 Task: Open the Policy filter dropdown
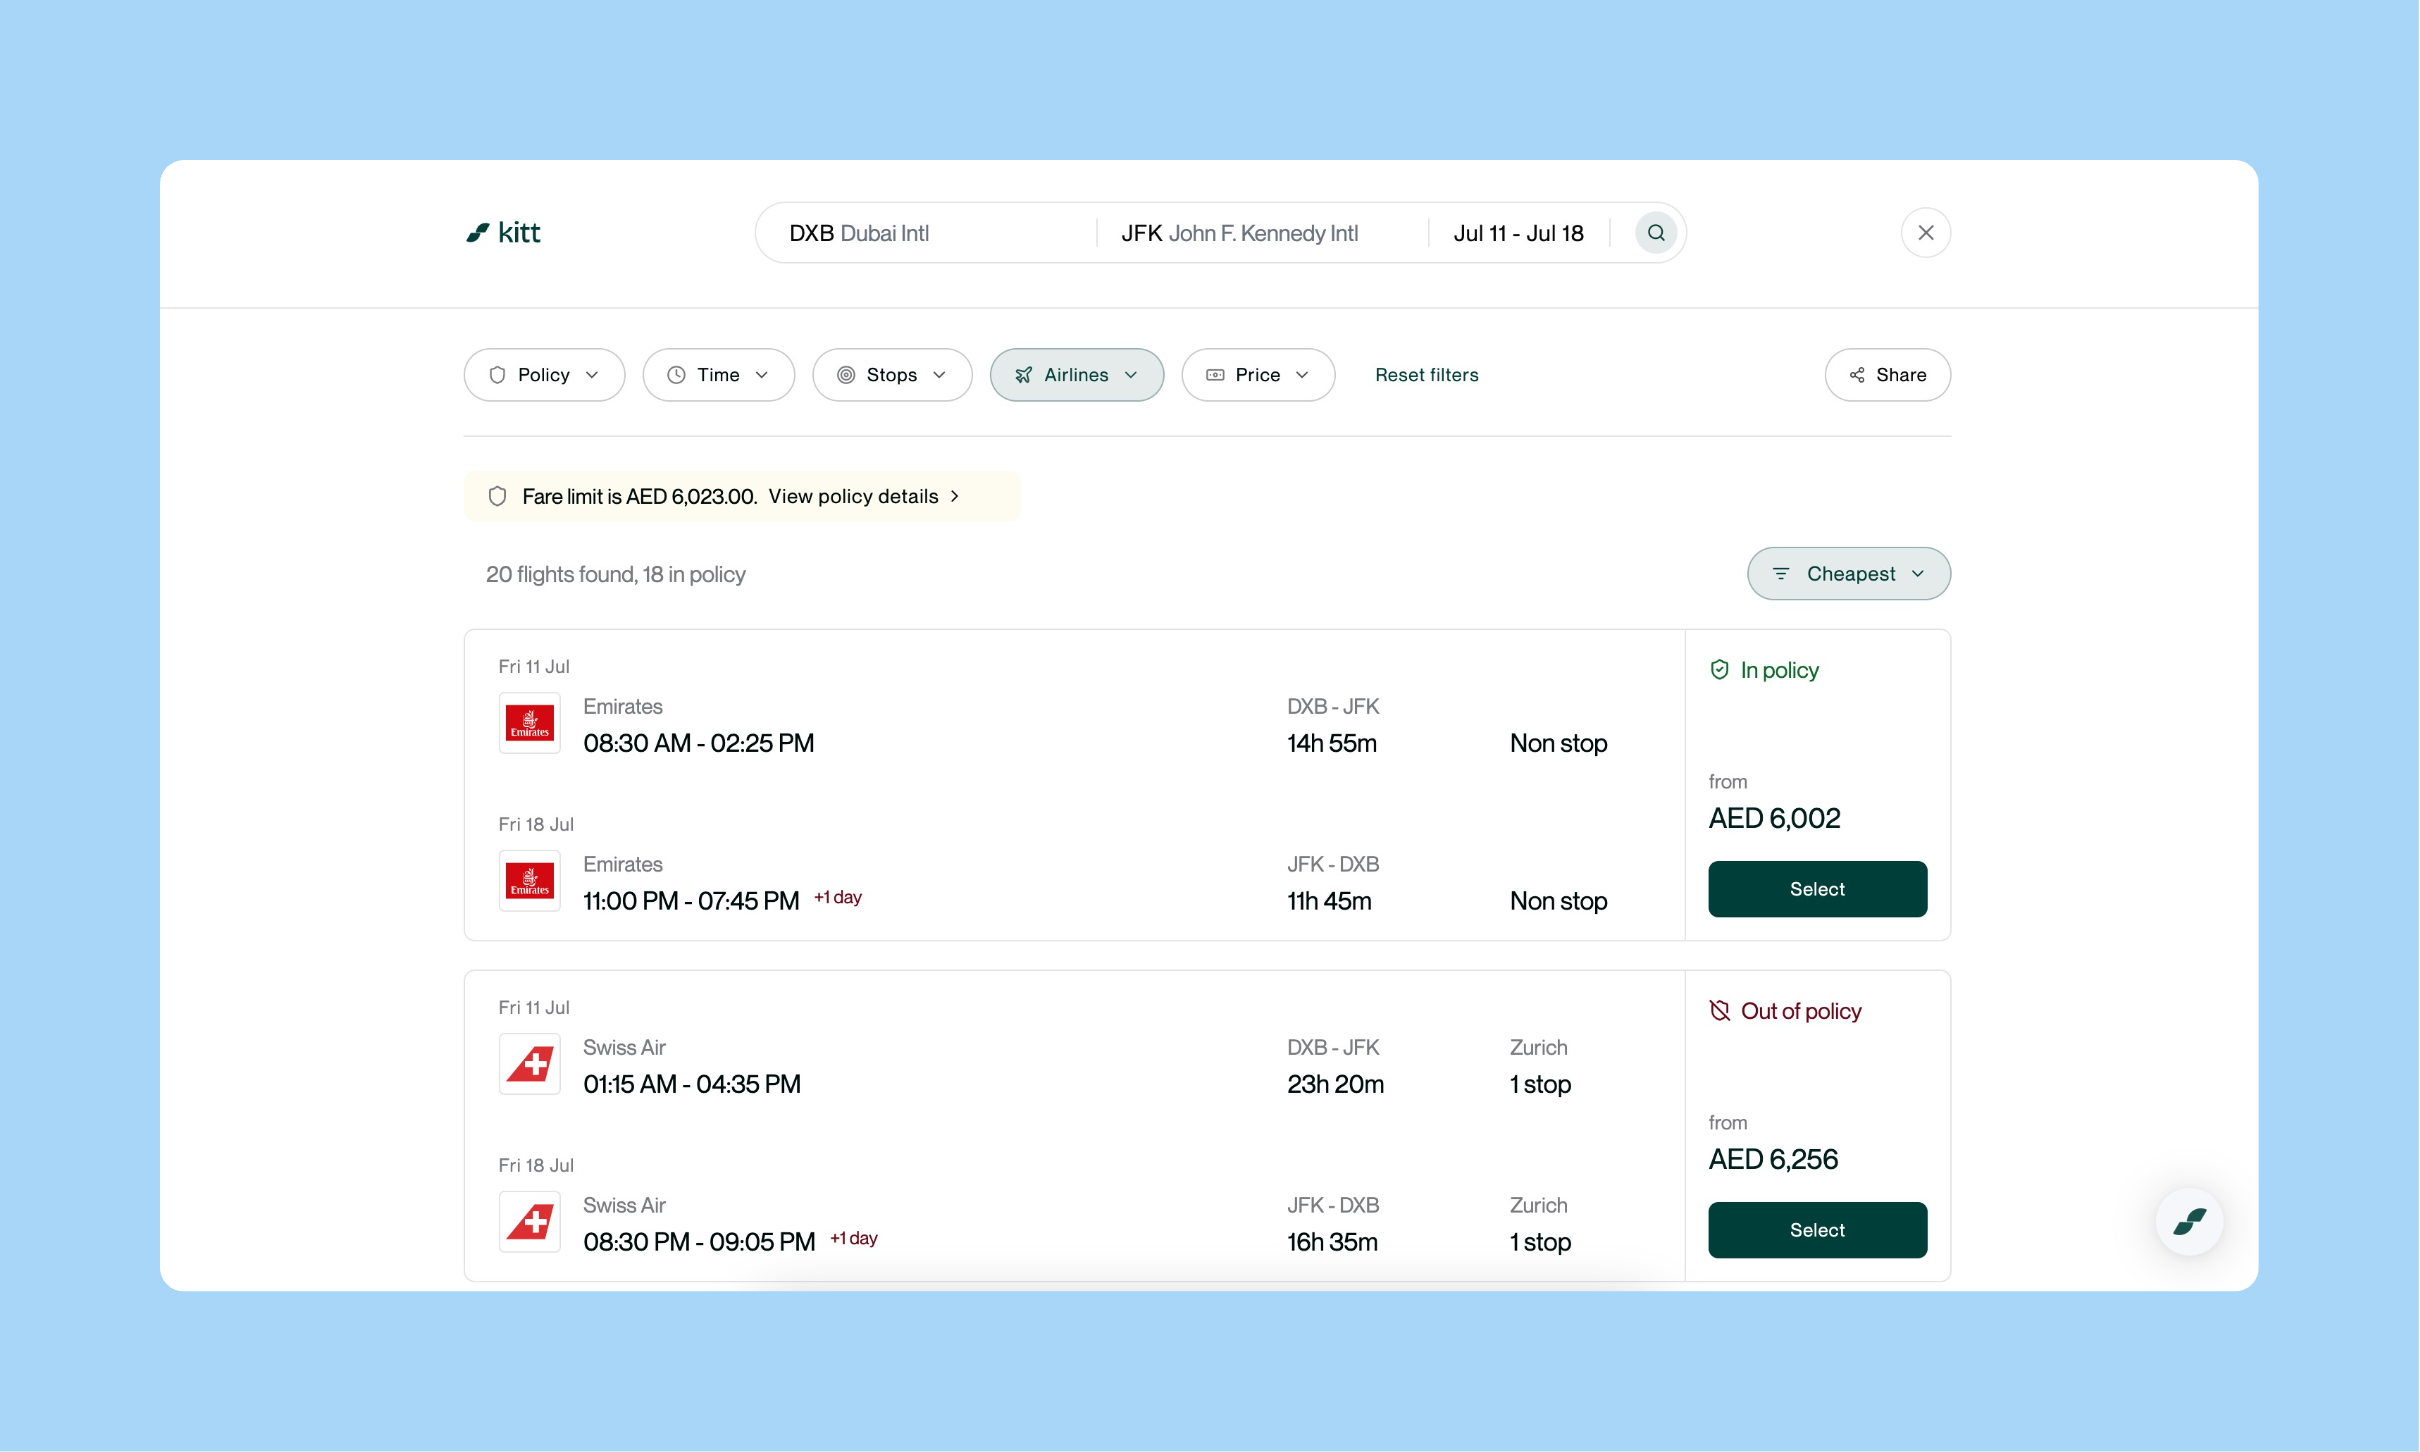coord(544,375)
